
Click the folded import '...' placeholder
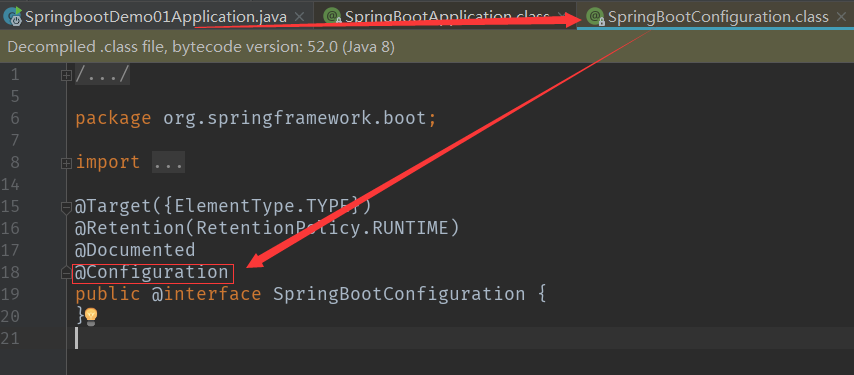coord(168,162)
